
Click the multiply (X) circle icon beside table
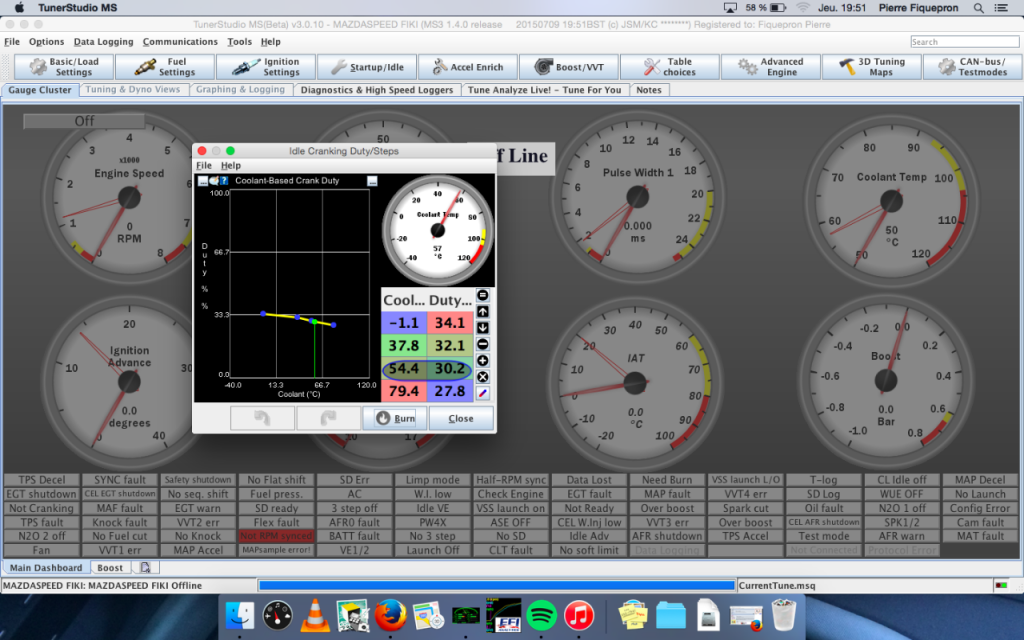coord(483,377)
